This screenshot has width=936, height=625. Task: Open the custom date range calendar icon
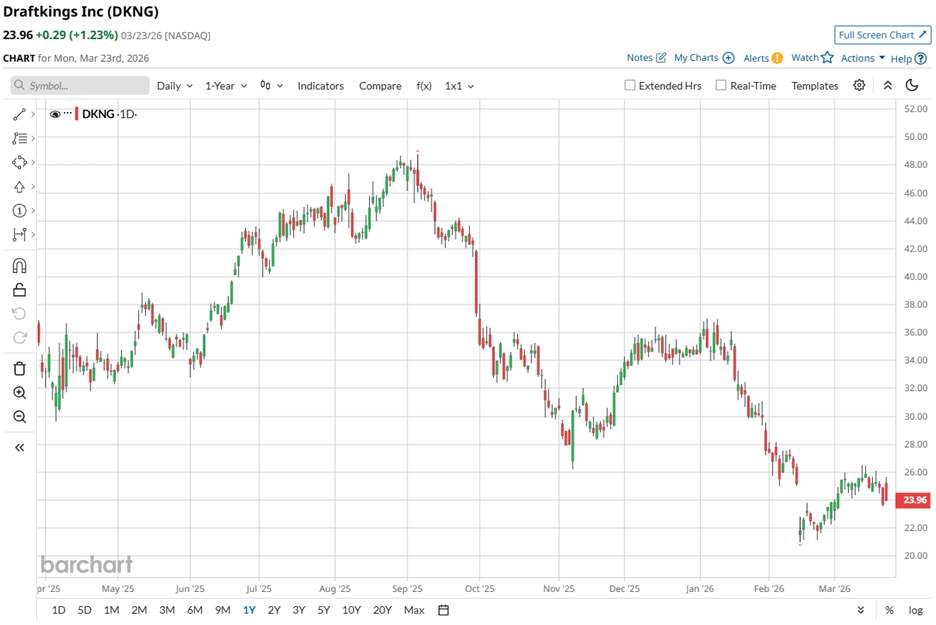tap(443, 610)
